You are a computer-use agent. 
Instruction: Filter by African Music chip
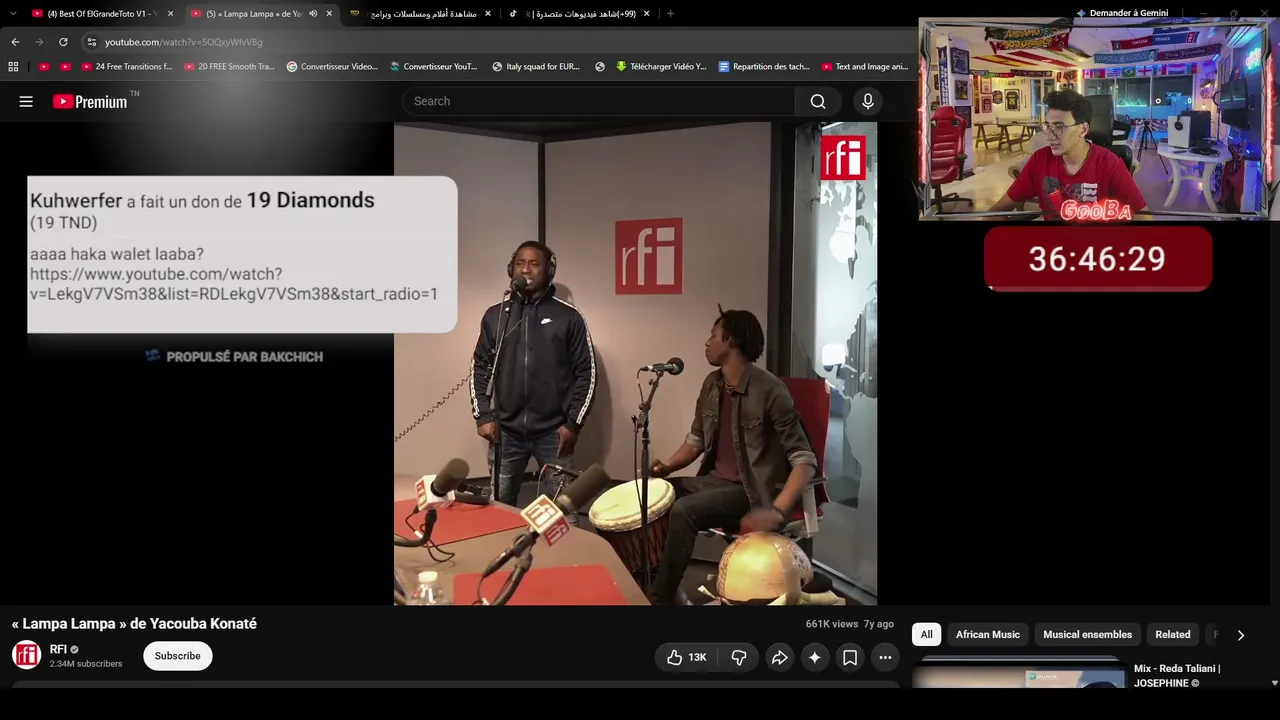[988, 635]
